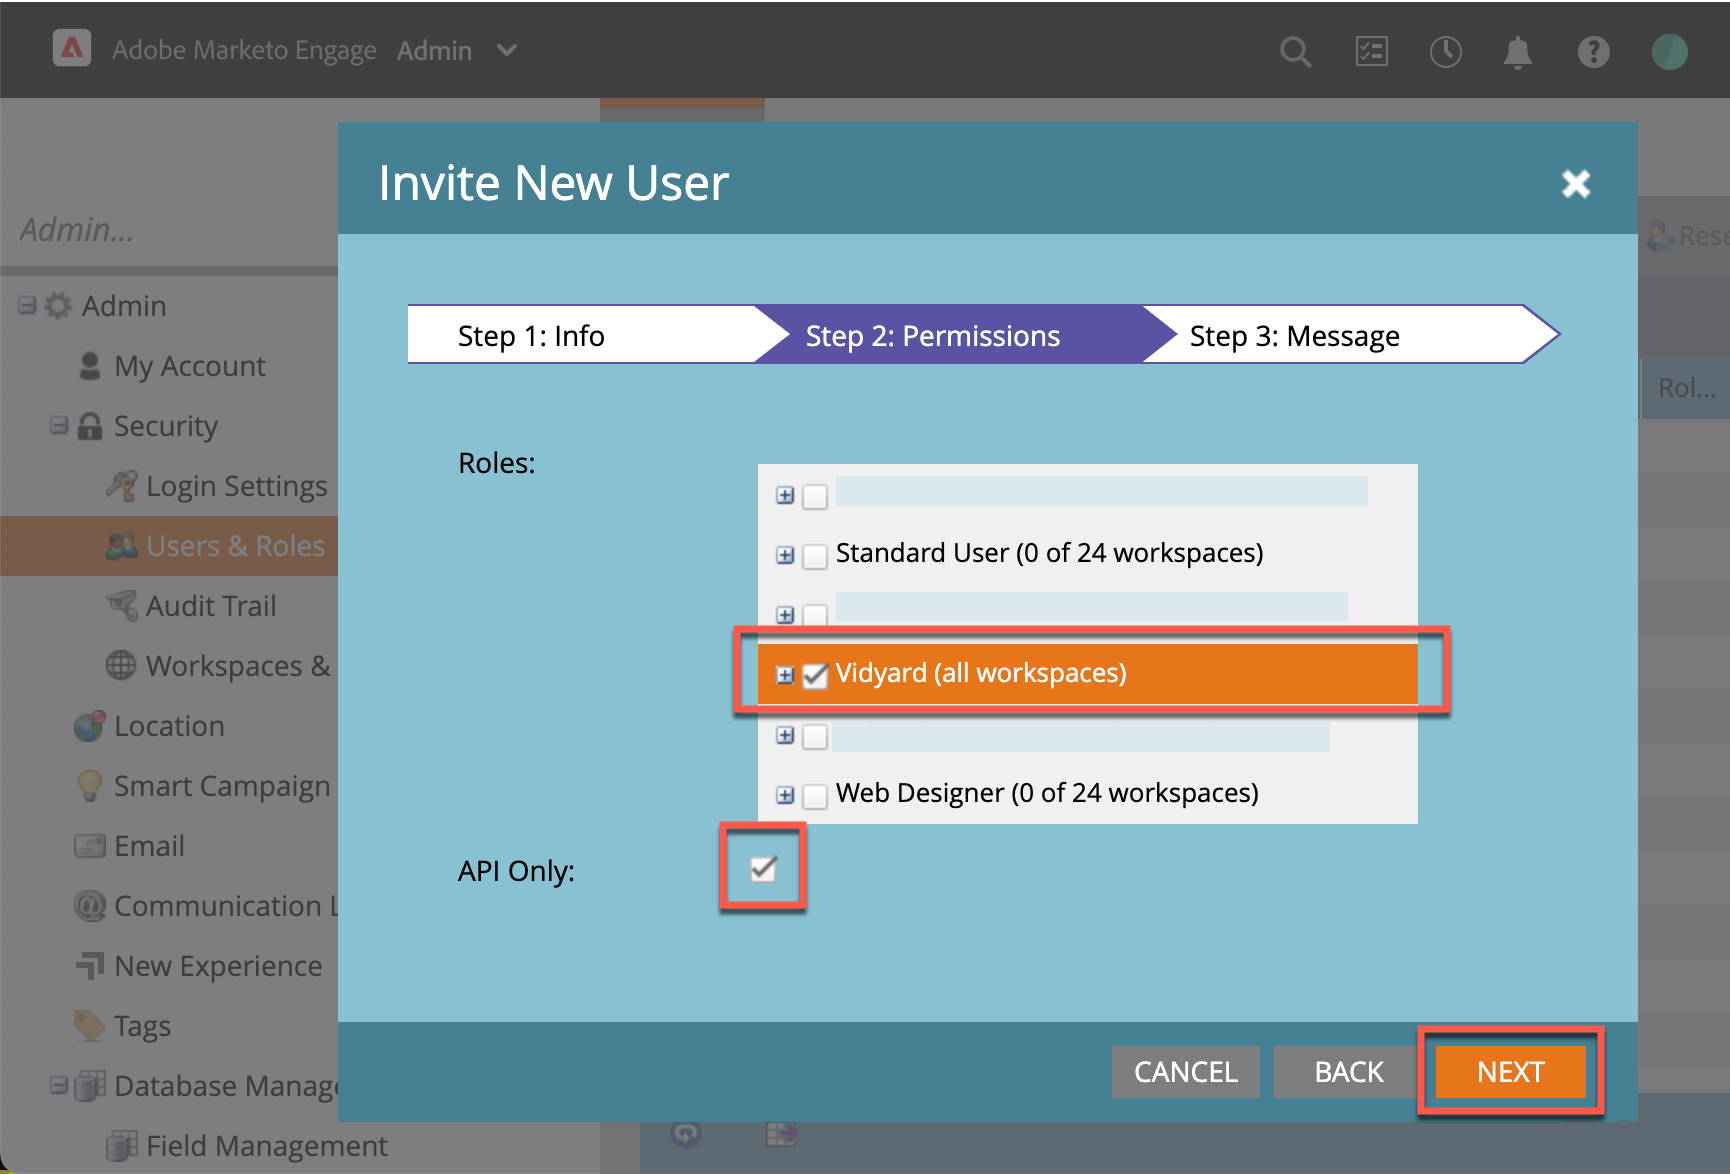Click the Admin search field in sidebar

click(170, 230)
